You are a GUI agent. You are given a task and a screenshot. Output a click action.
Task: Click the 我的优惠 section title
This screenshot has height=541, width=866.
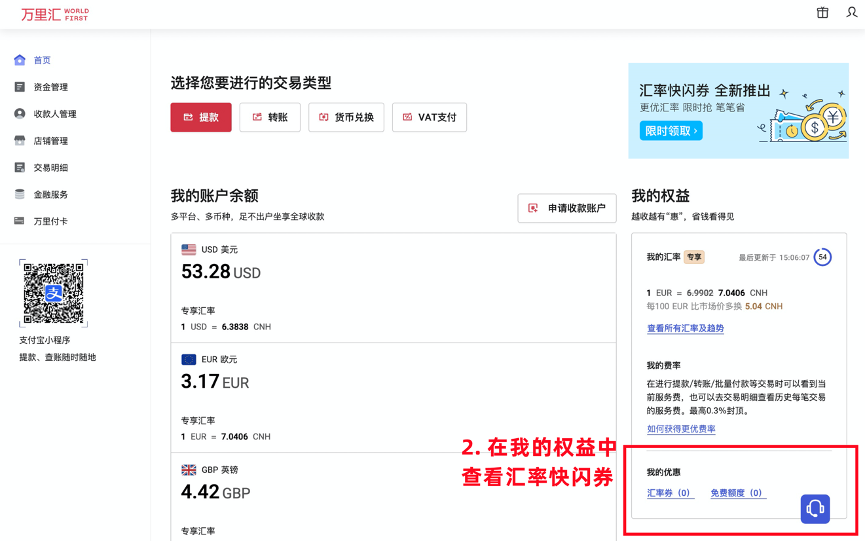[663, 472]
